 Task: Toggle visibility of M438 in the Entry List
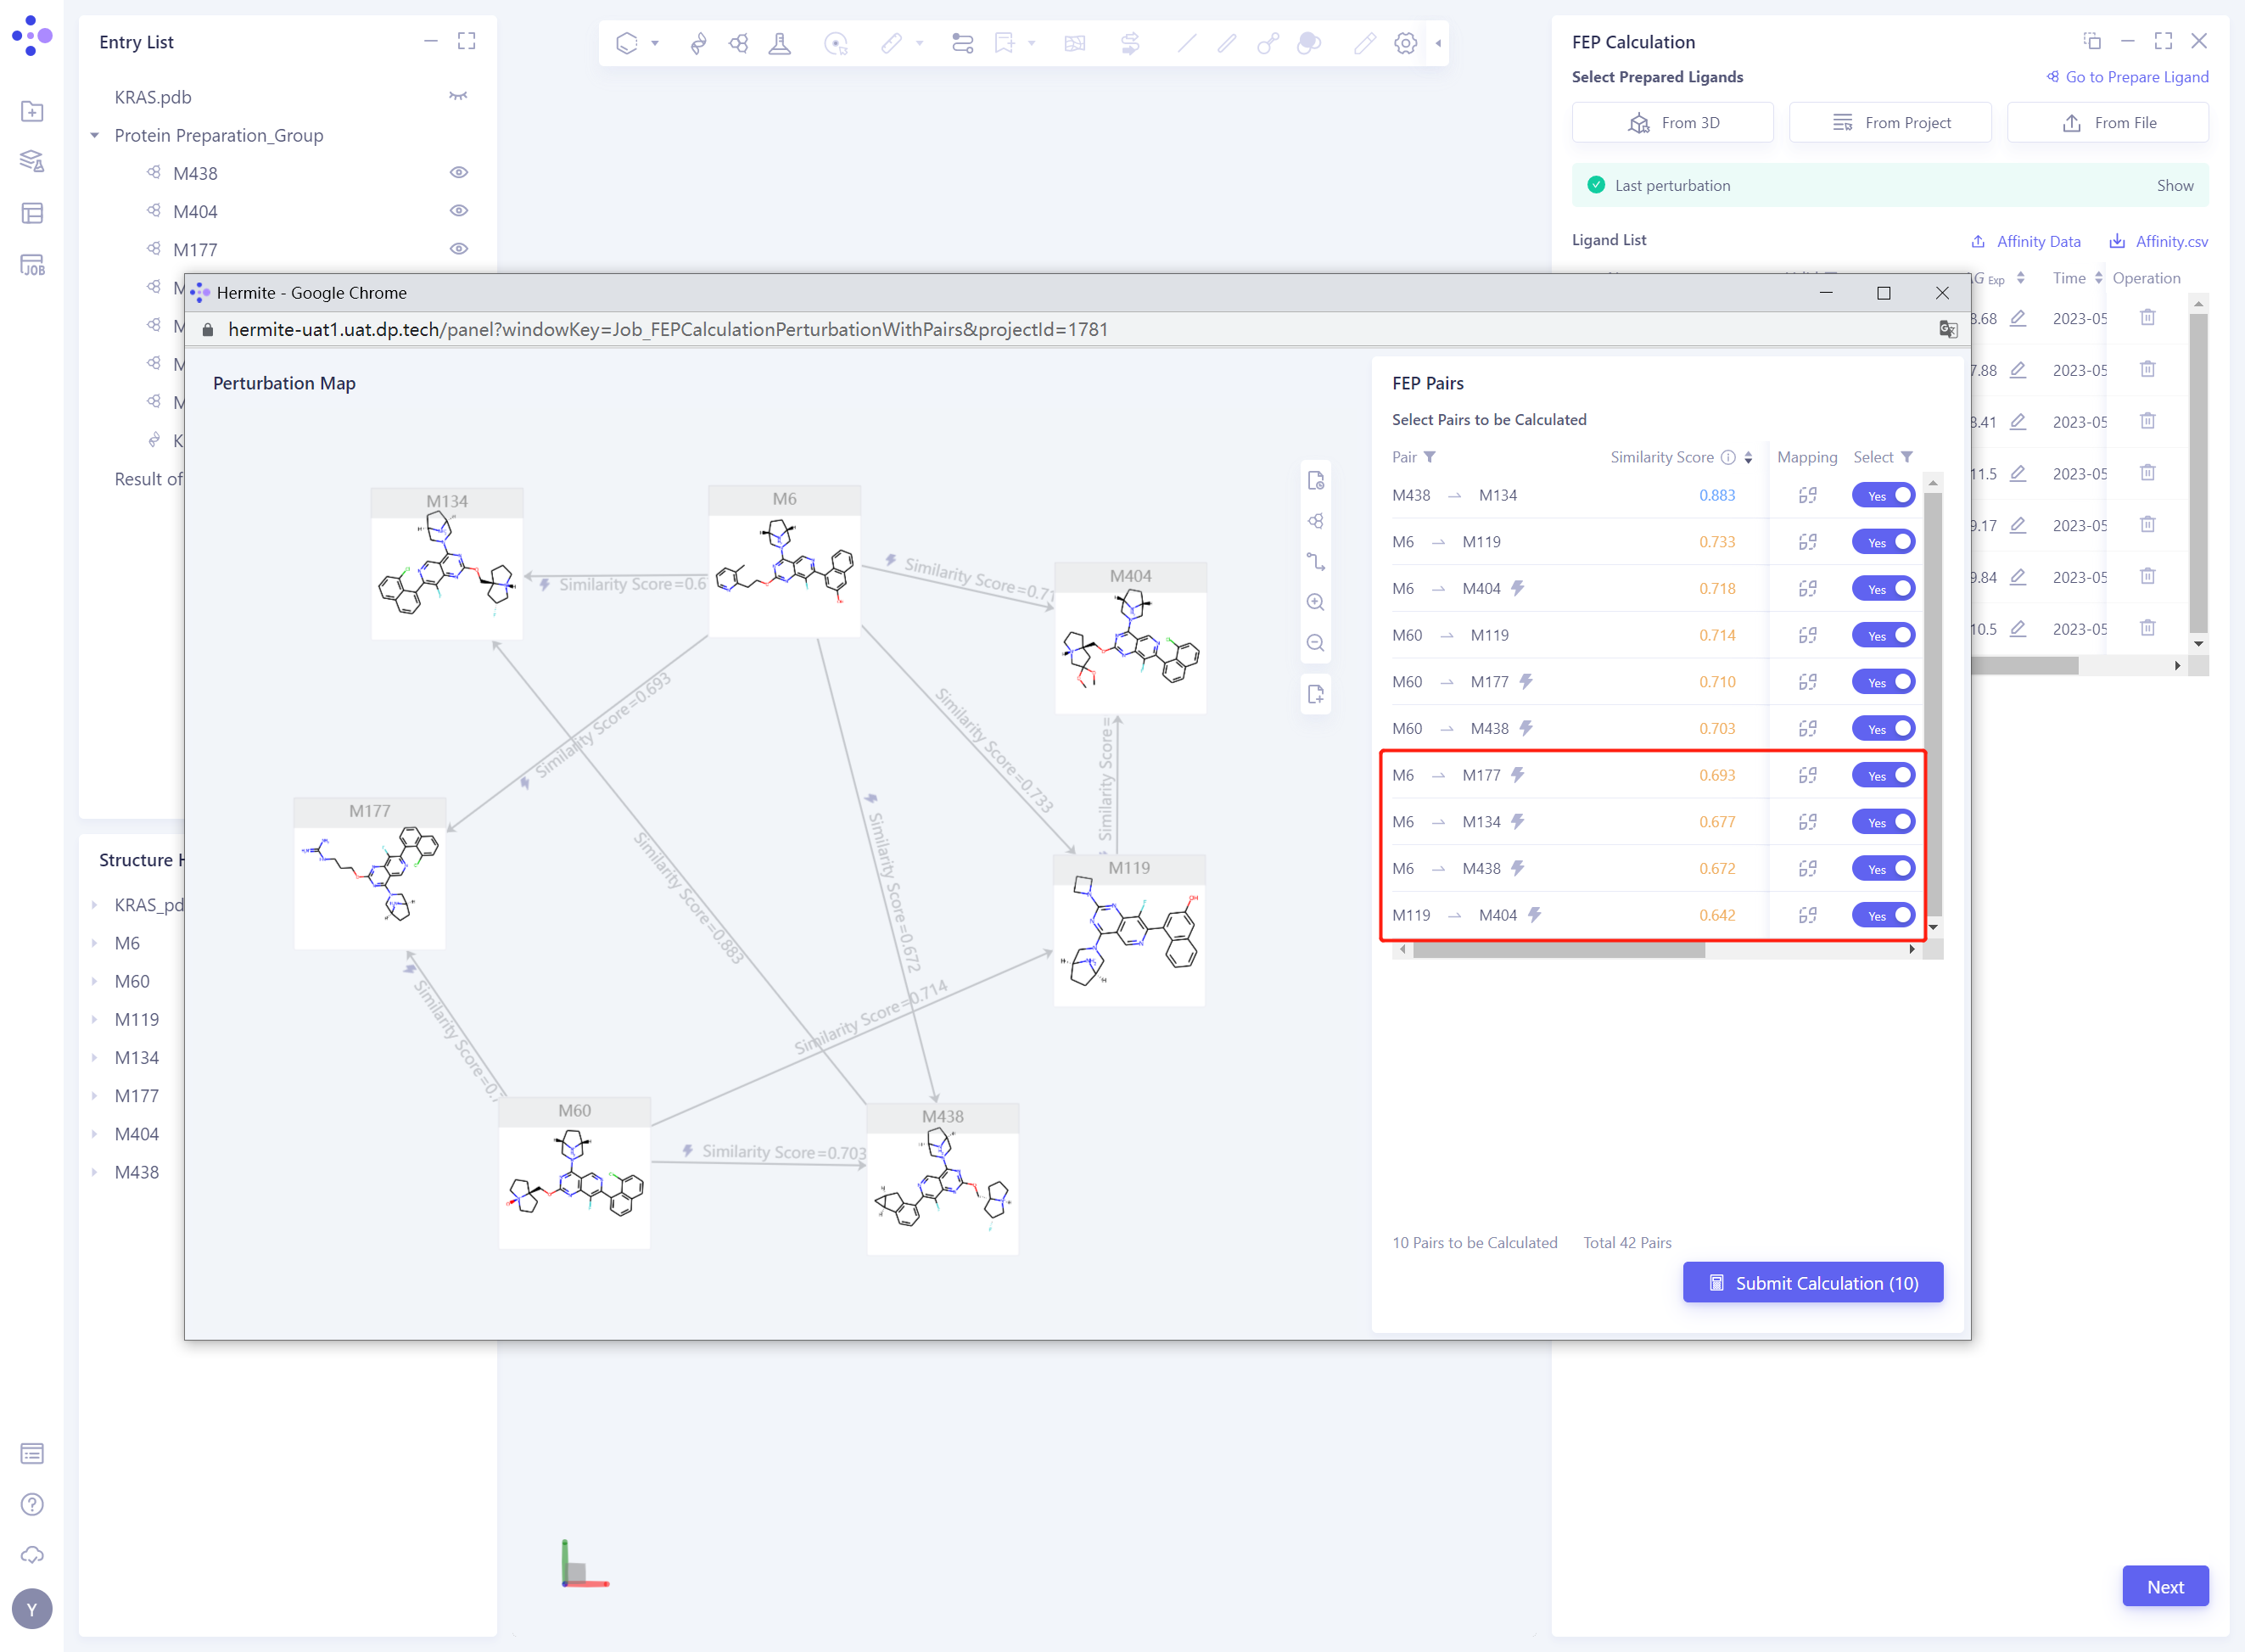tap(459, 172)
